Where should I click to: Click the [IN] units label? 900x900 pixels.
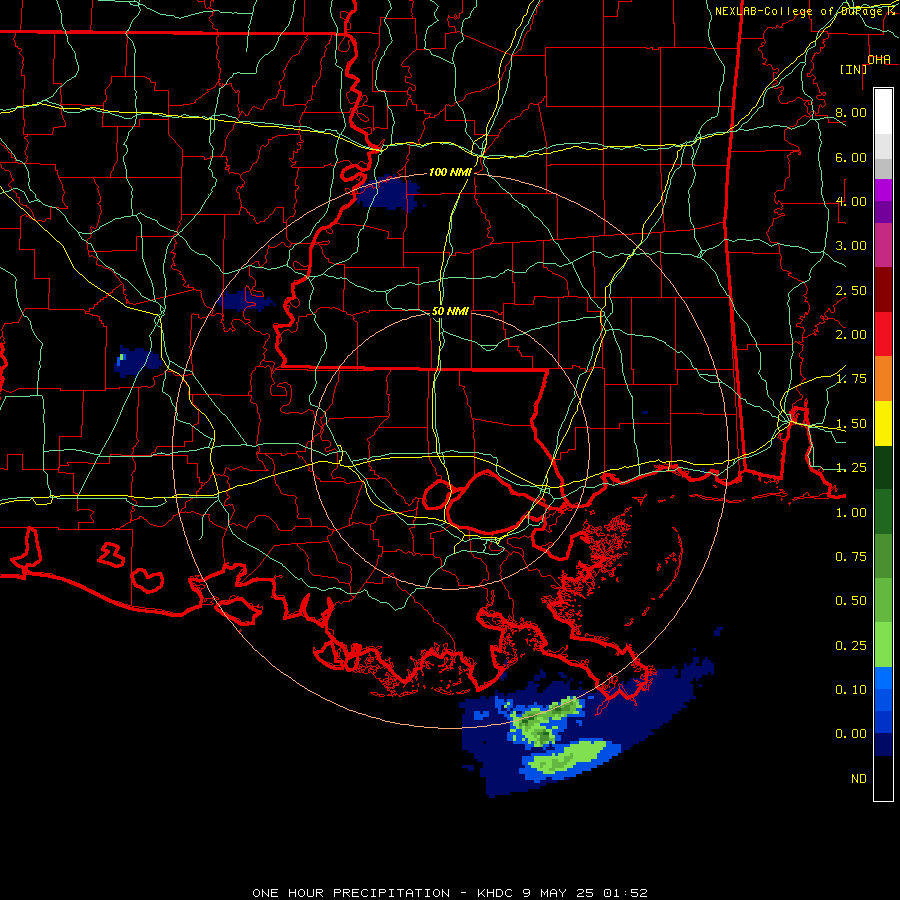(854, 69)
